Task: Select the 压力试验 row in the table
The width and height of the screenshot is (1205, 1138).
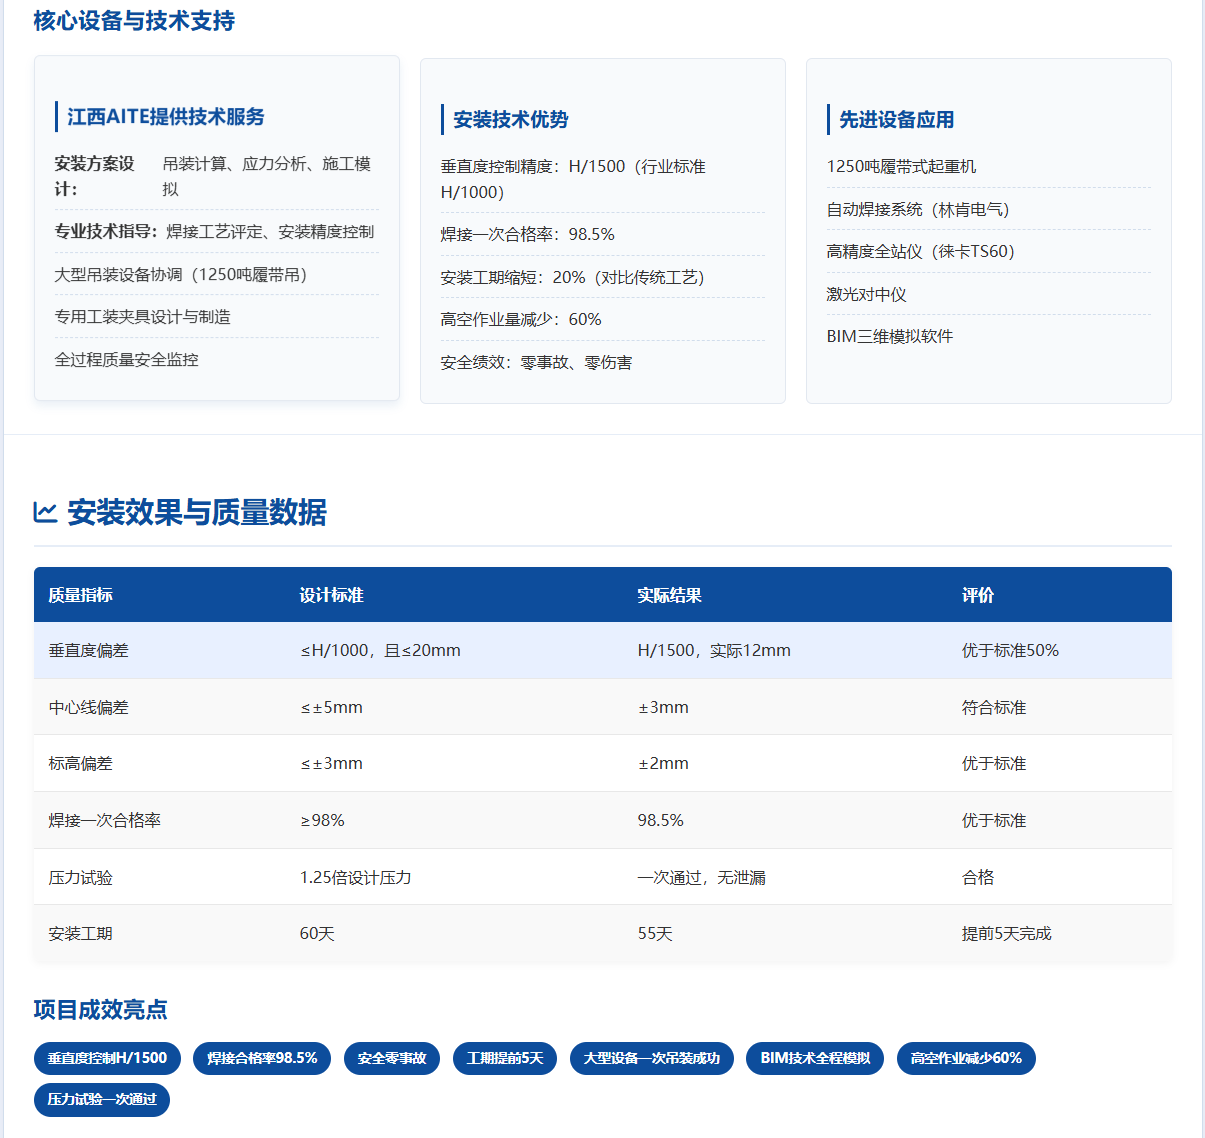Action: pos(602,877)
